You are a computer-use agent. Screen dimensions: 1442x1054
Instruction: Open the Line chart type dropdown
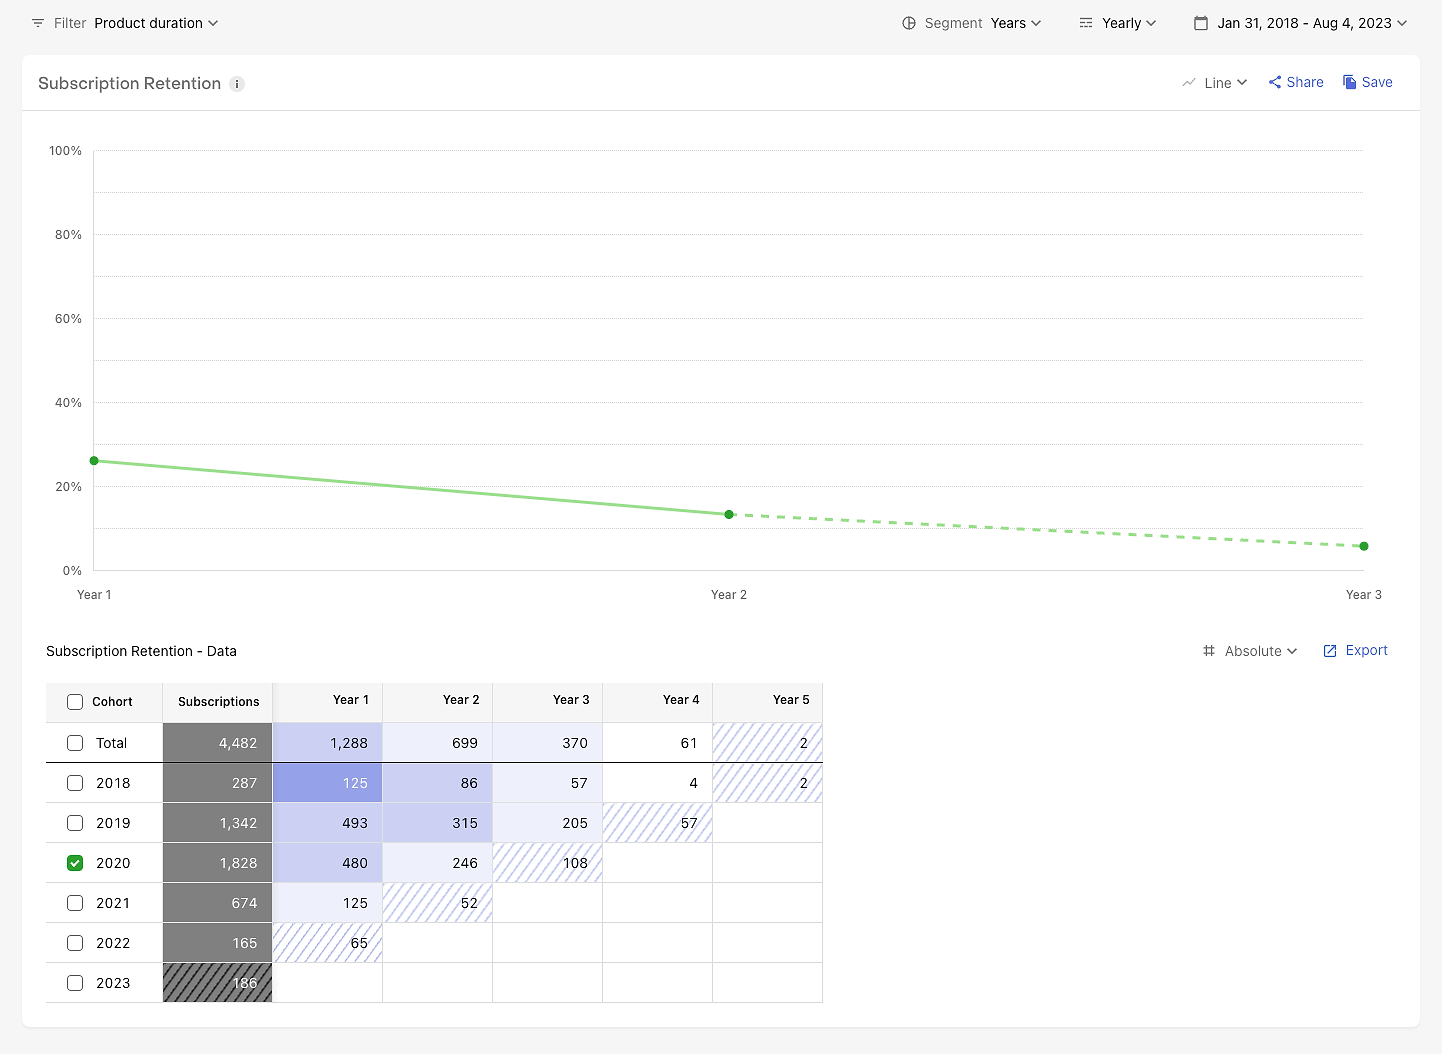1225,83
